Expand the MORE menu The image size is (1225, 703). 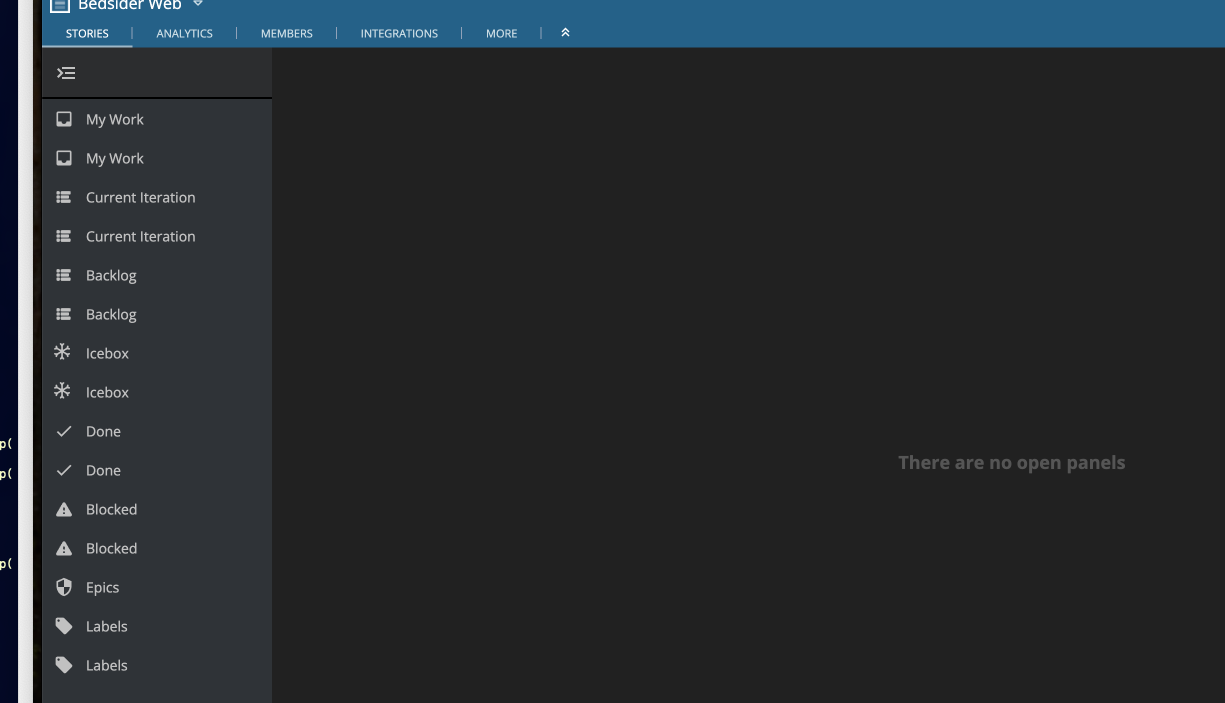coord(501,33)
